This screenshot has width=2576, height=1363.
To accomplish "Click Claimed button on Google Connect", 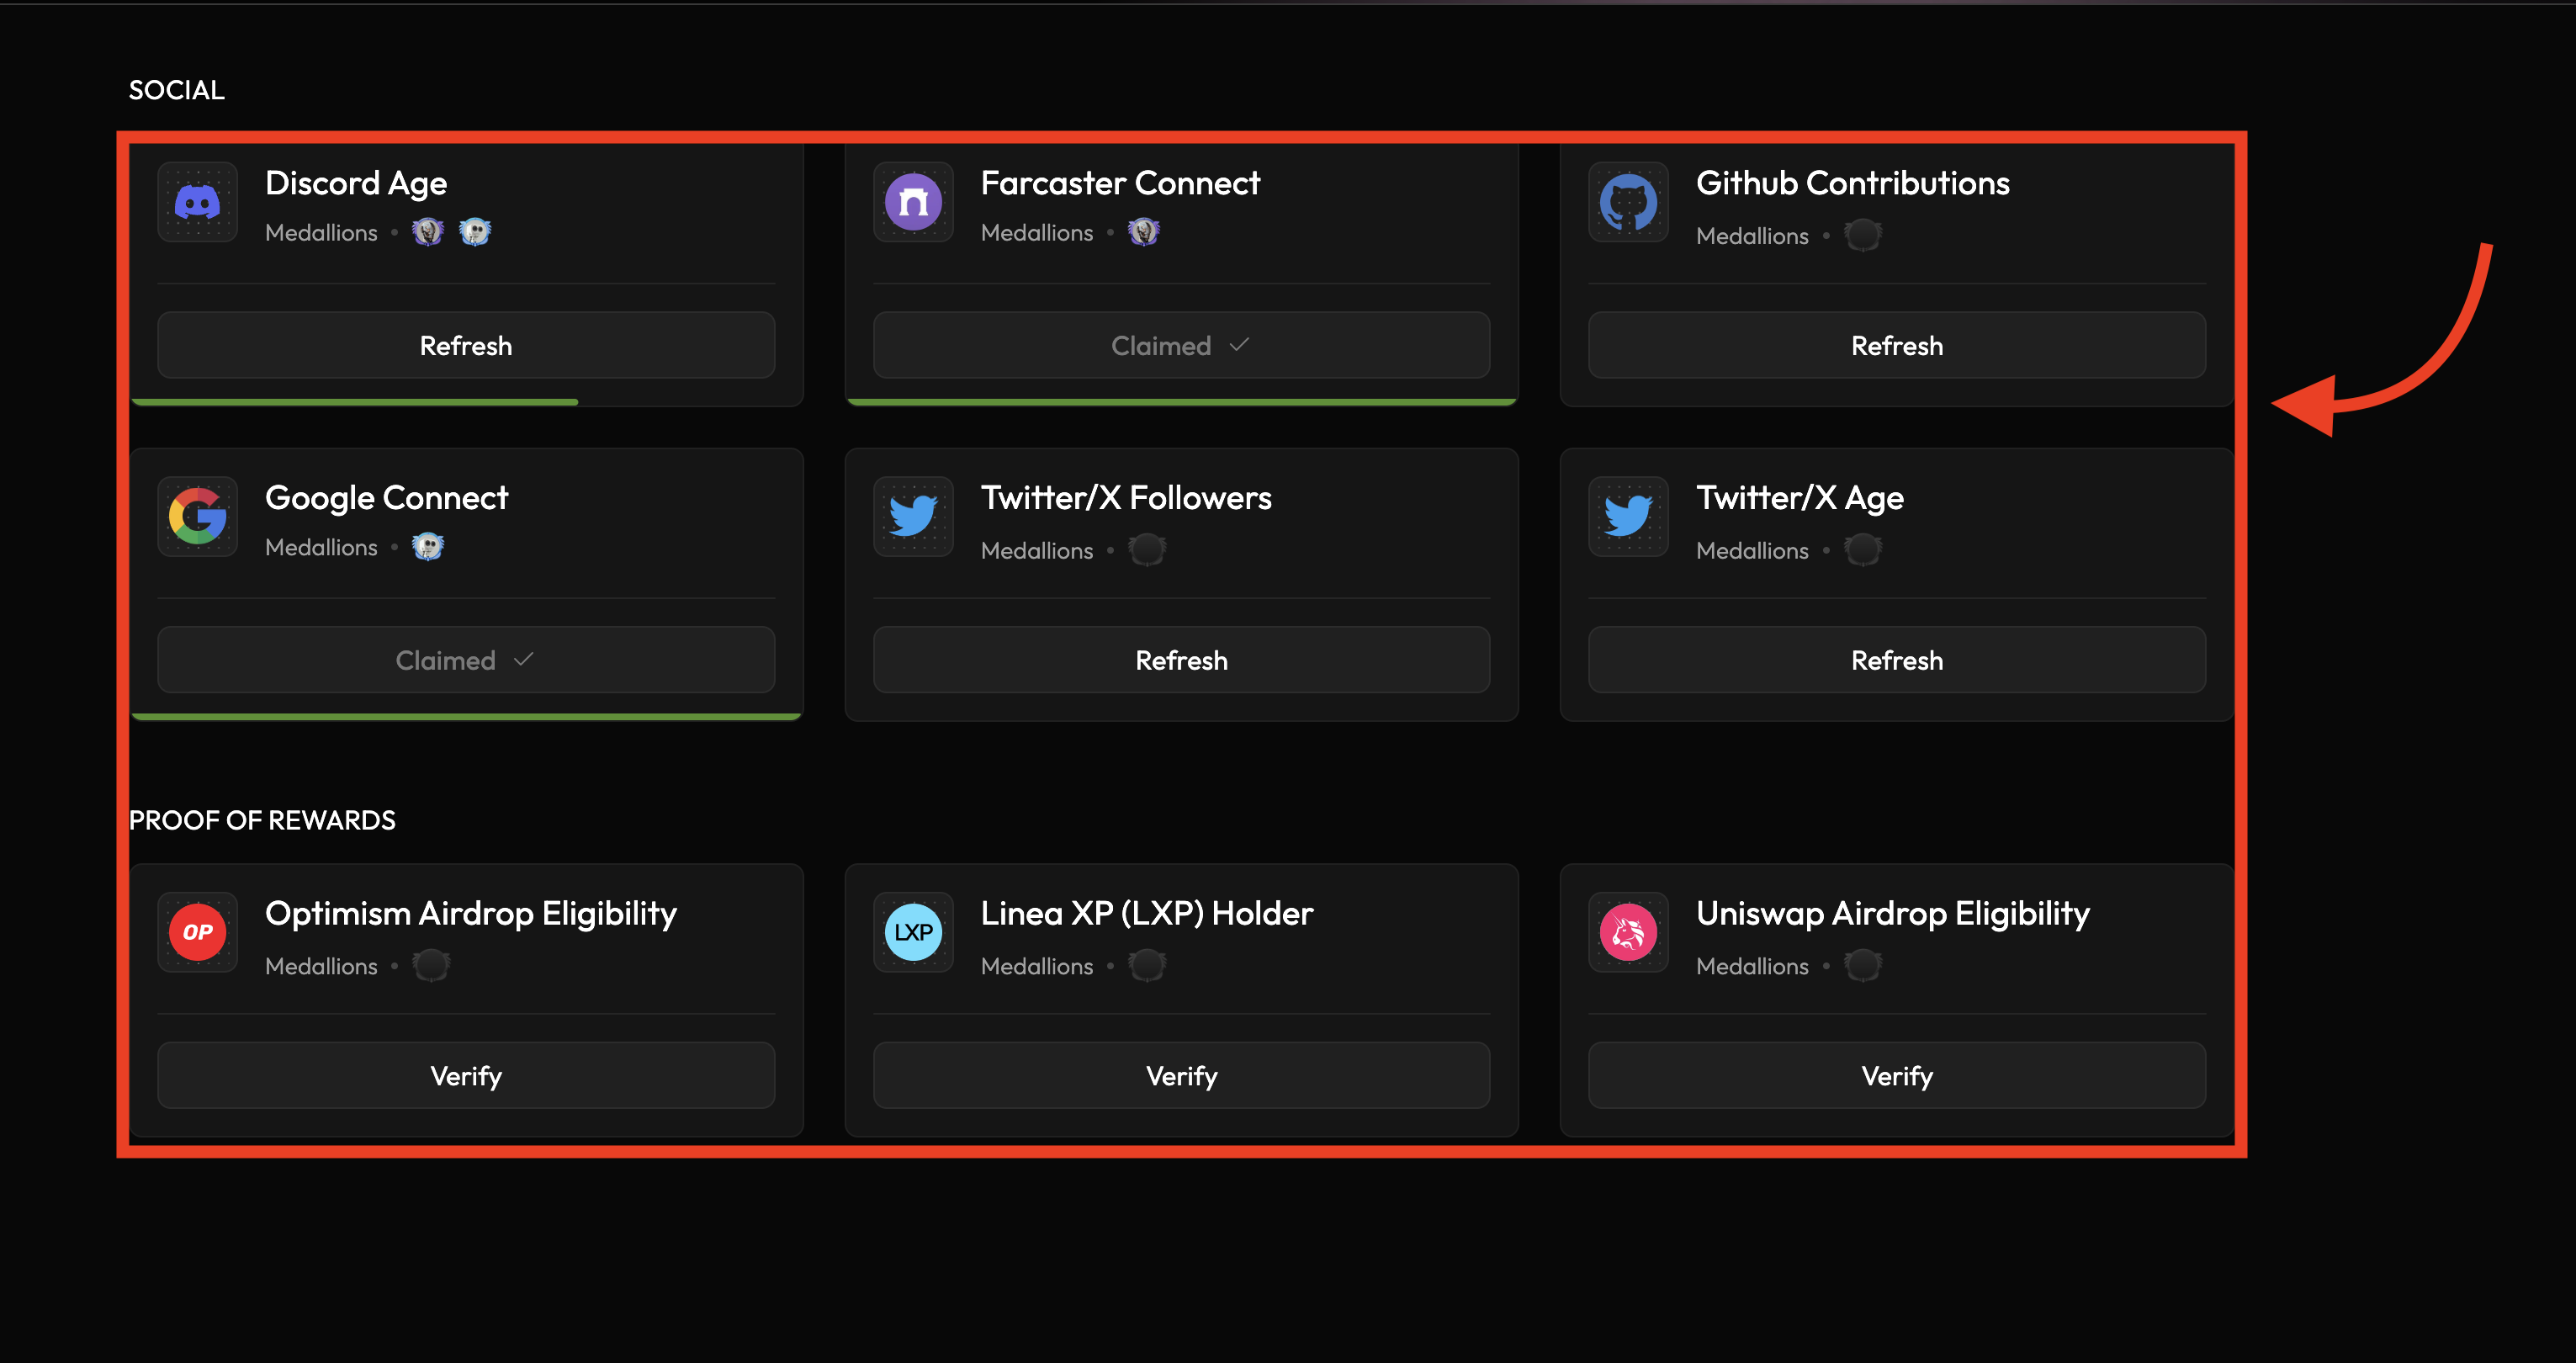I will [466, 660].
